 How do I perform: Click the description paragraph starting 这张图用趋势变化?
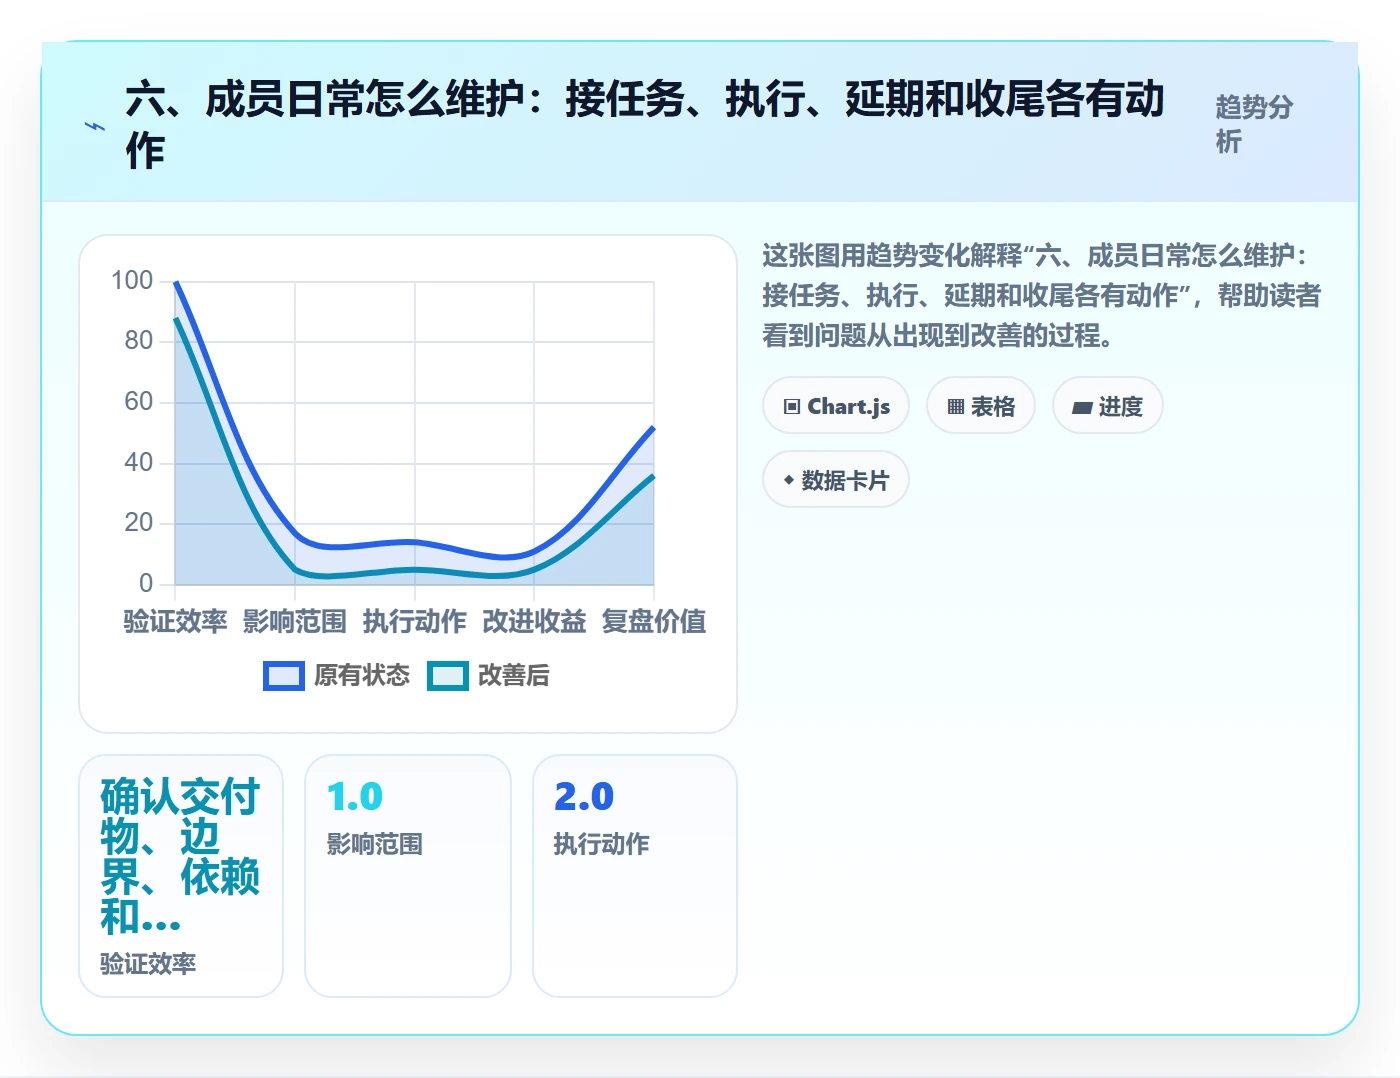click(1041, 295)
